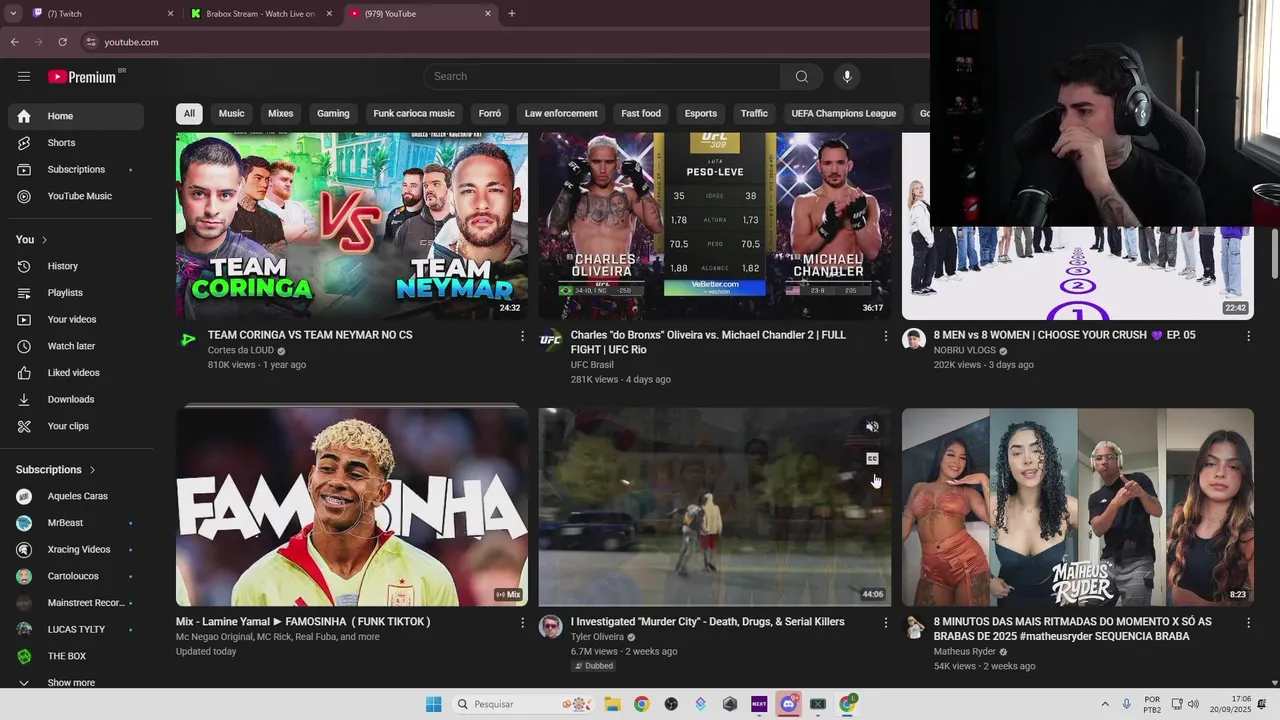Click the YouTube Premium logo
Screen dimensions: 1280x720
[x=82, y=77]
